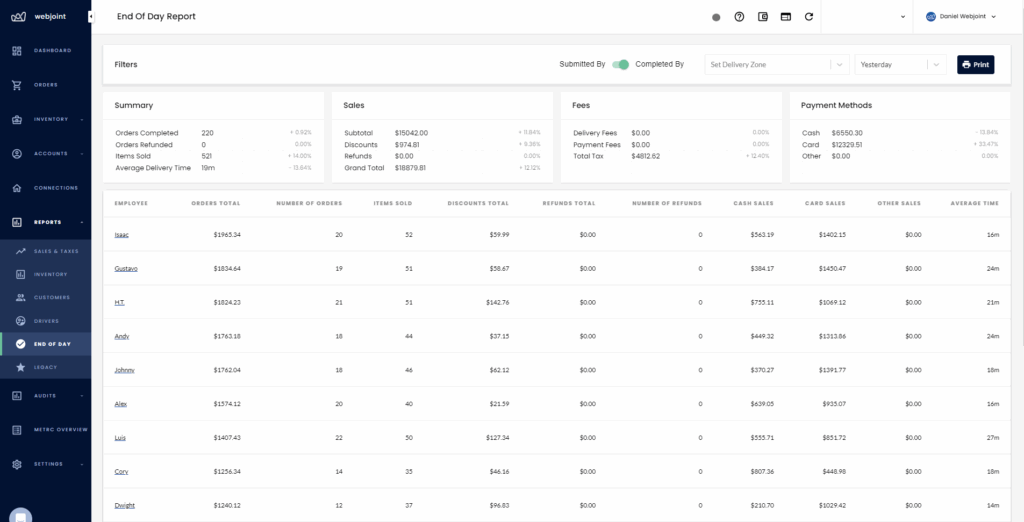Viewport: 1024px width, 522px height.
Task: Click the Gustavo employee link
Action: coord(125,268)
